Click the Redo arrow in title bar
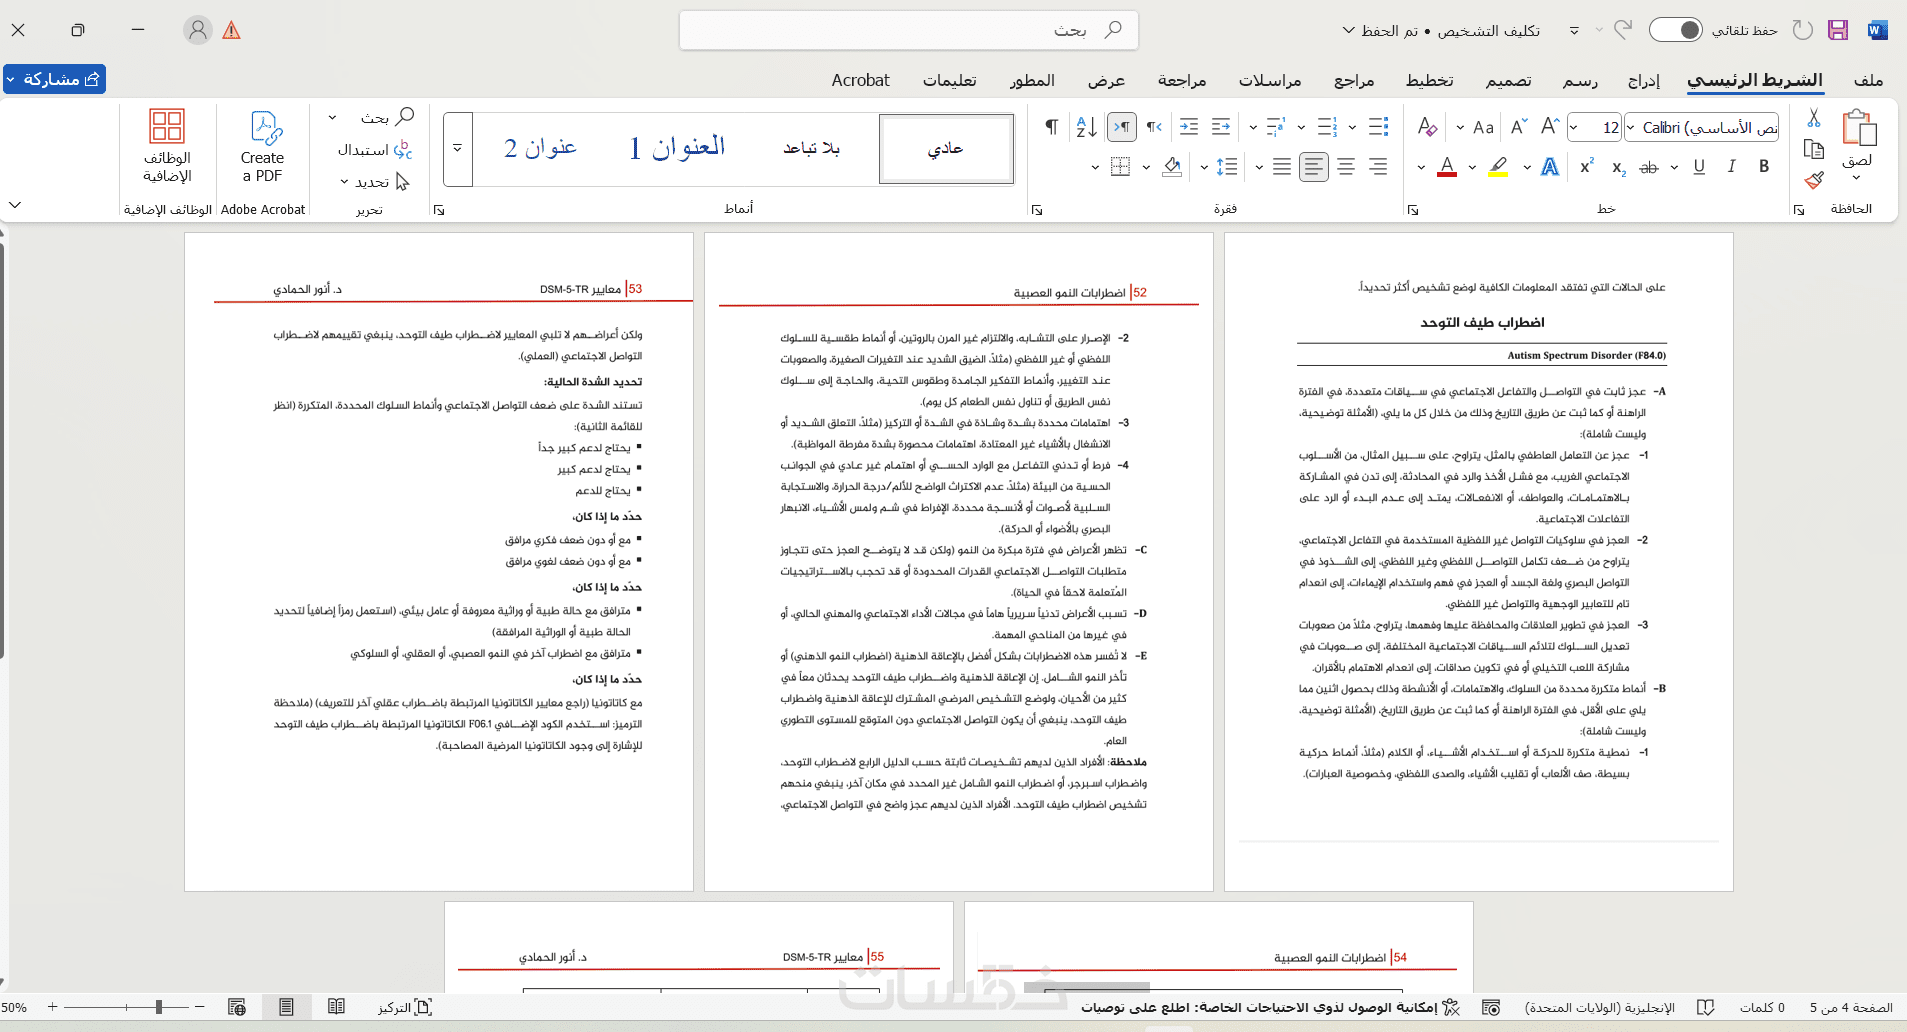The height and width of the screenshot is (1032, 1907). click(x=1623, y=30)
